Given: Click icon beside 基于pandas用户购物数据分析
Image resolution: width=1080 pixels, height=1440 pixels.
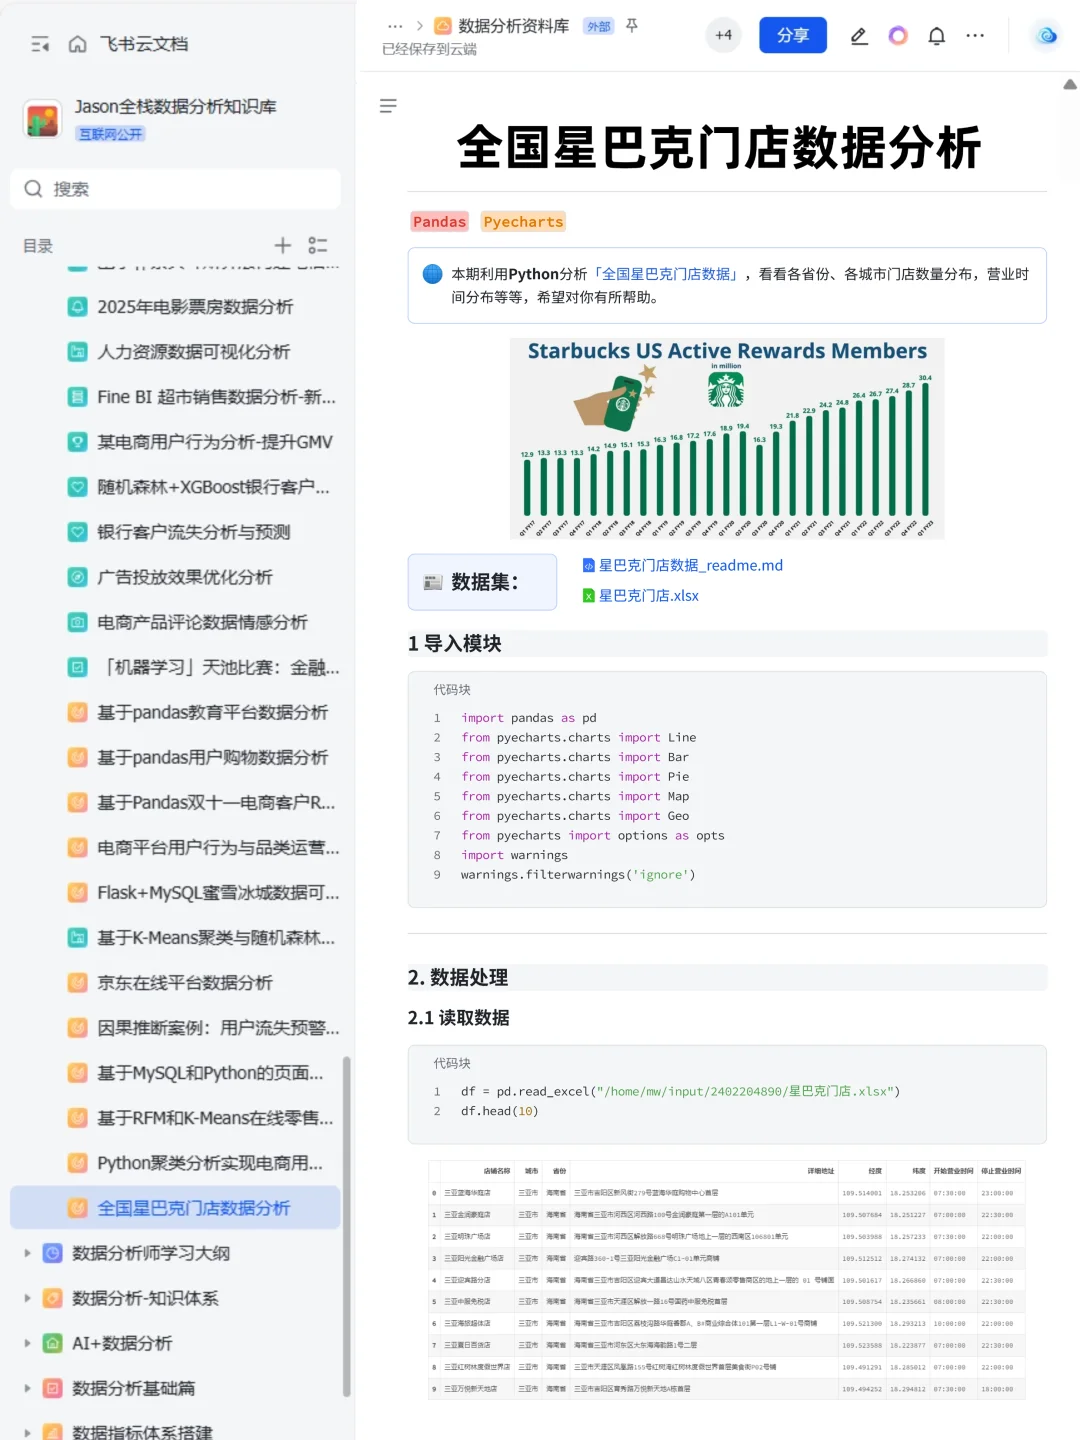Looking at the screenshot, I should 77,758.
